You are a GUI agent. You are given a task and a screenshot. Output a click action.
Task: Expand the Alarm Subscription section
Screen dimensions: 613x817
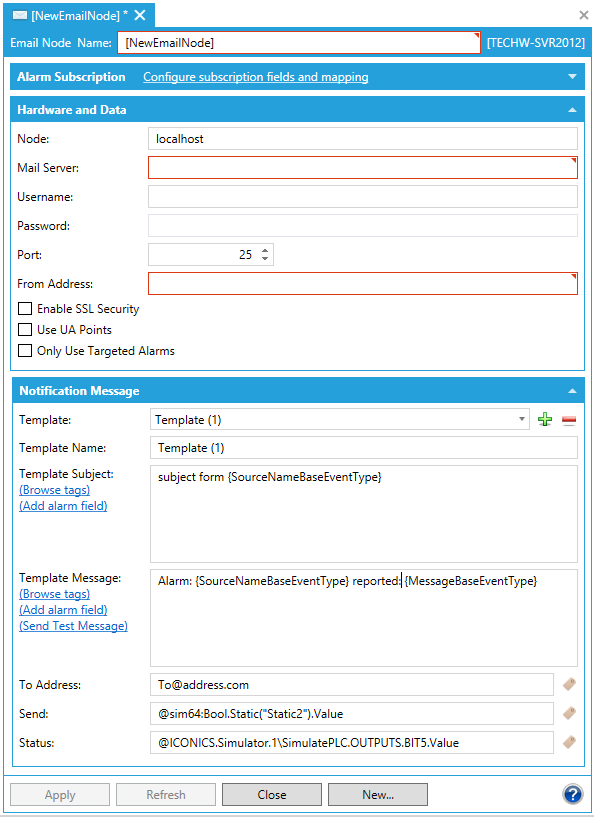coord(572,77)
